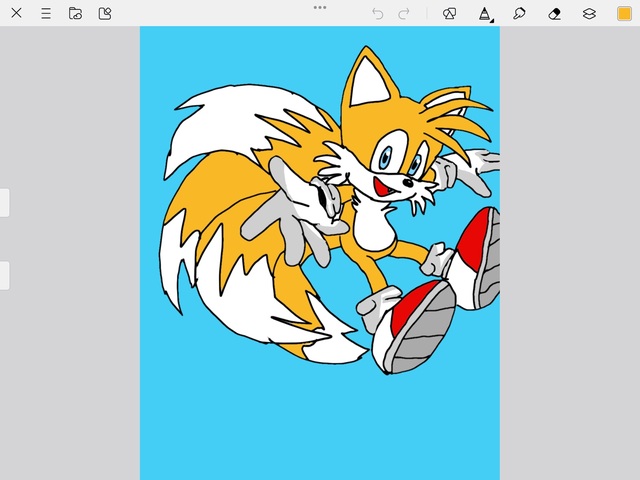This screenshot has width=640, height=480.
Task: Click the fox's open red mouth
Action: [x=381, y=187]
